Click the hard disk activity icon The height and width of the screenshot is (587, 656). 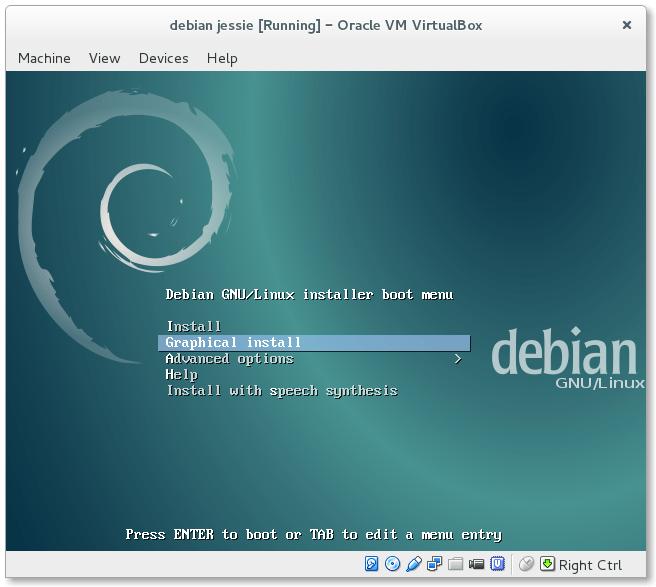coord(371,564)
